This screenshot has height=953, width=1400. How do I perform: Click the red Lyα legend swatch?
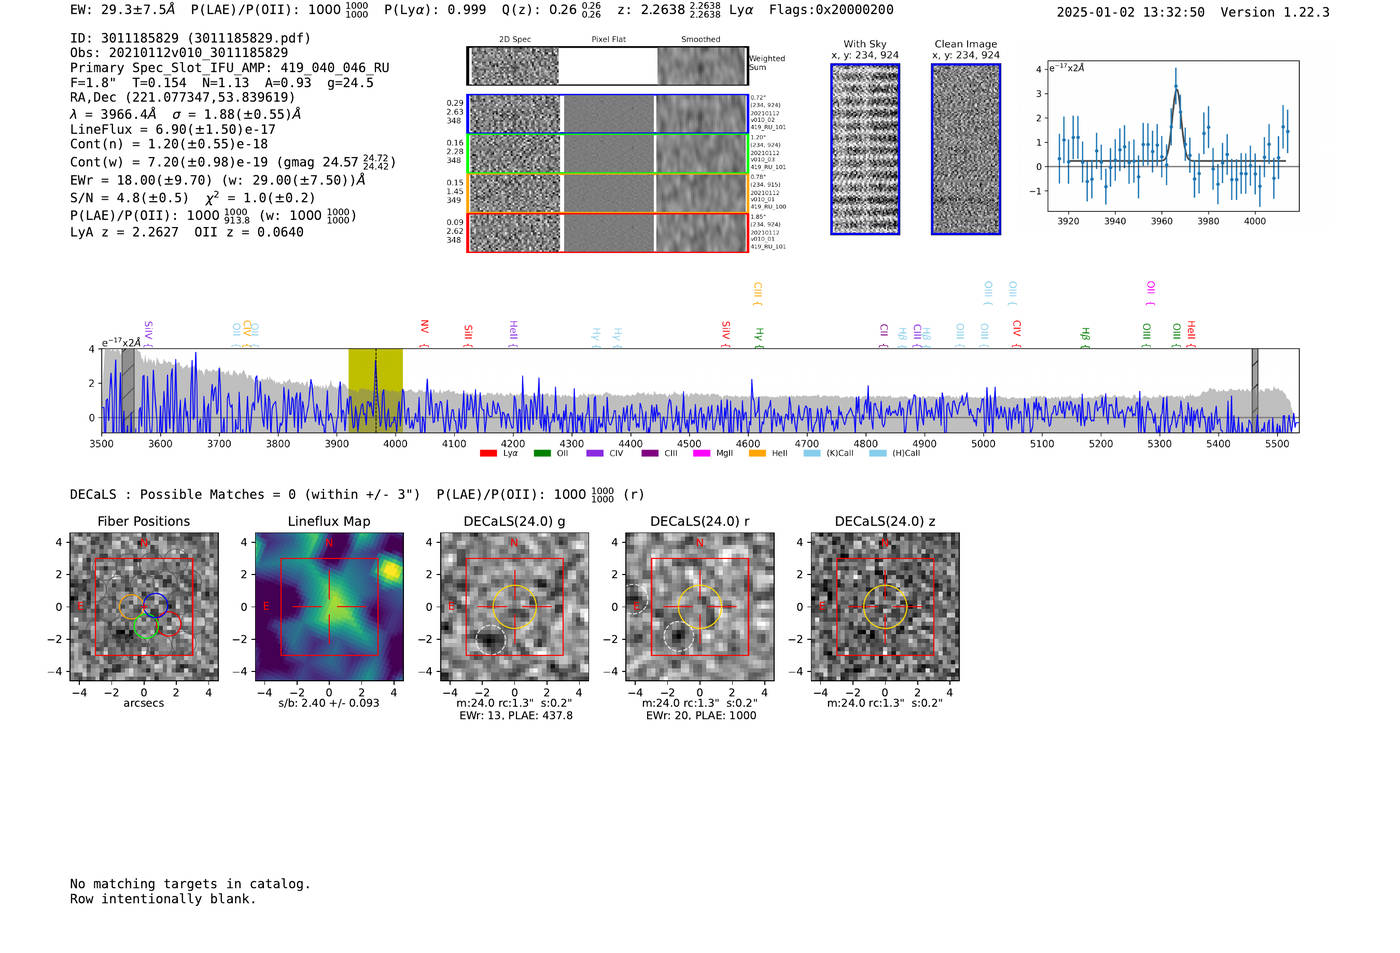[488, 453]
